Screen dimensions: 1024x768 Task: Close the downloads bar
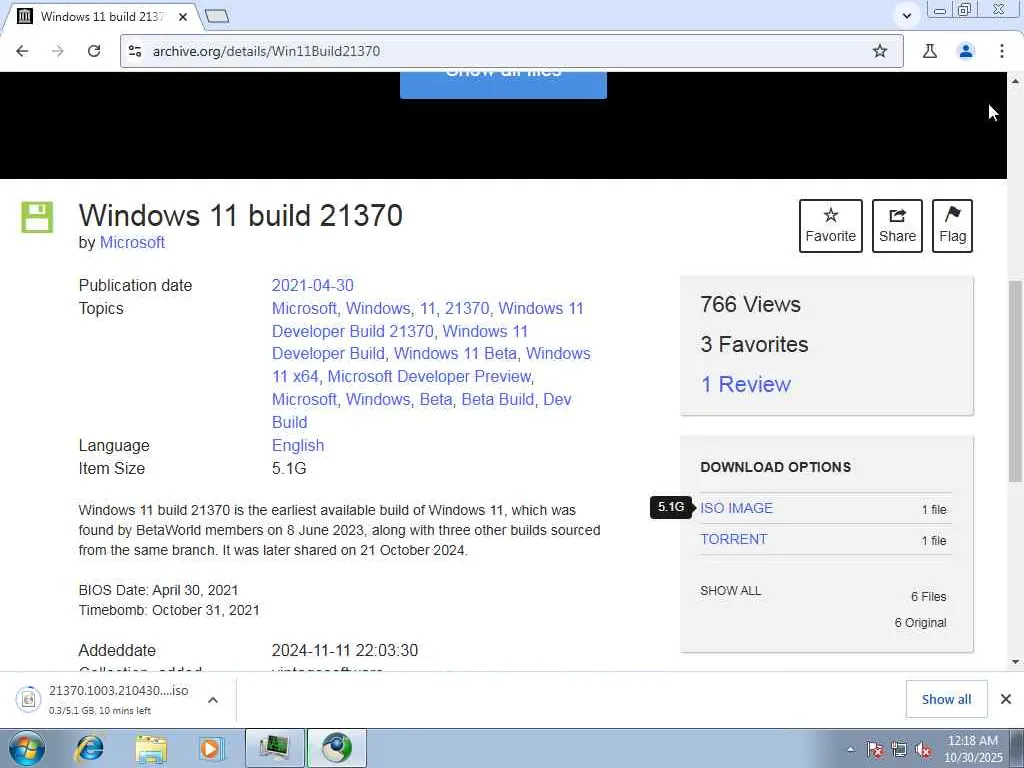tap(1006, 699)
